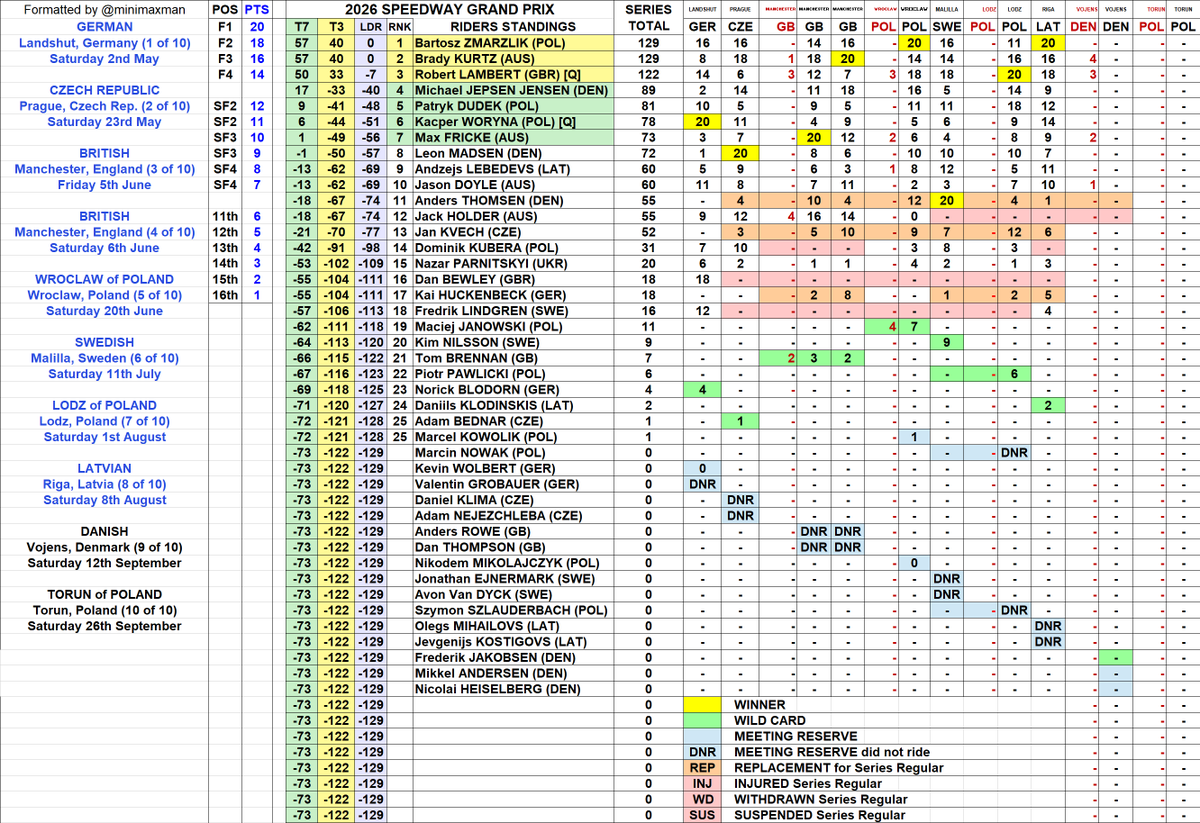The width and height of the screenshot is (1200, 823).
Task: Click 'Landshut, Germany (1 of 10)' event cell
Action: [104, 42]
